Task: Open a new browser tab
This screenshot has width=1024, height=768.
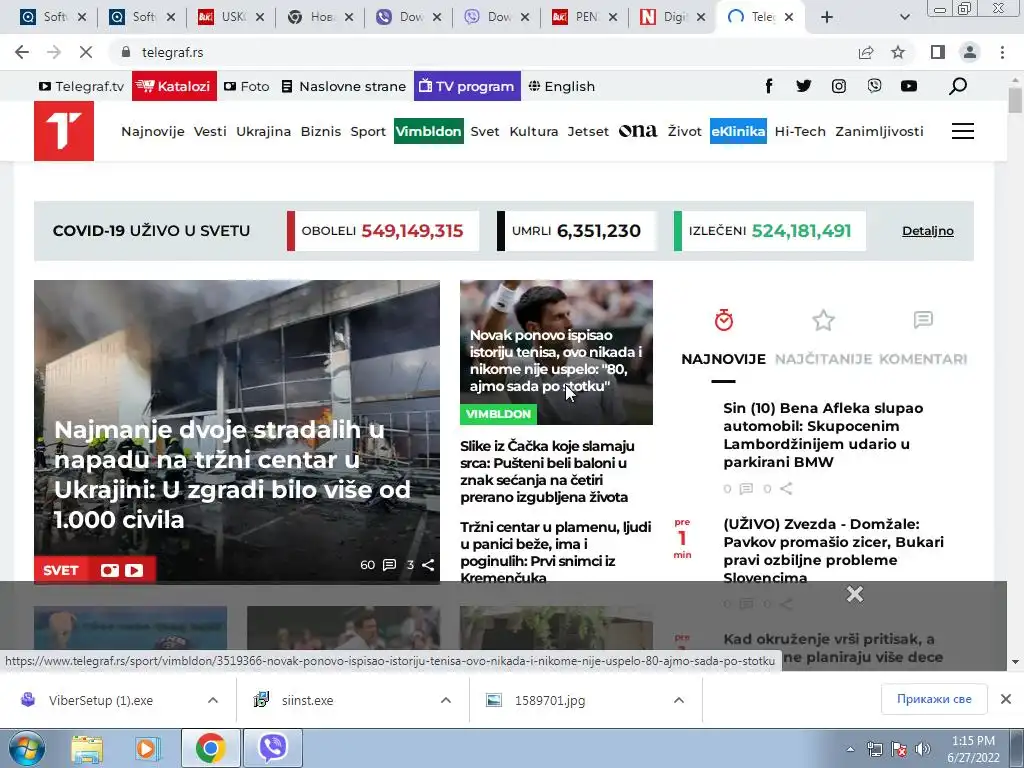Action: click(827, 17)
